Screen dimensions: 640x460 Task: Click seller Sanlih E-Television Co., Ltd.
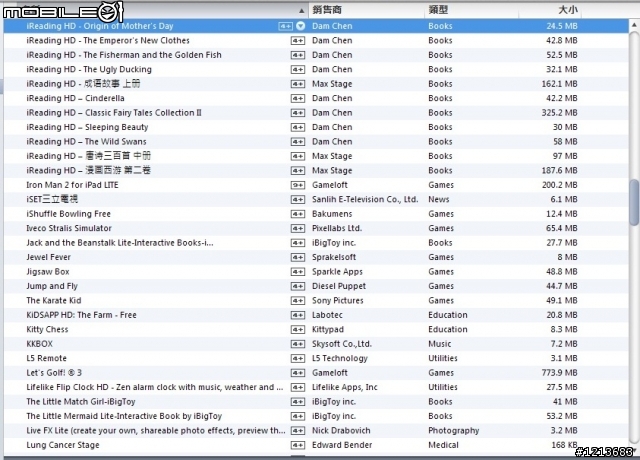pyautogui.click(x=365, y=200)
